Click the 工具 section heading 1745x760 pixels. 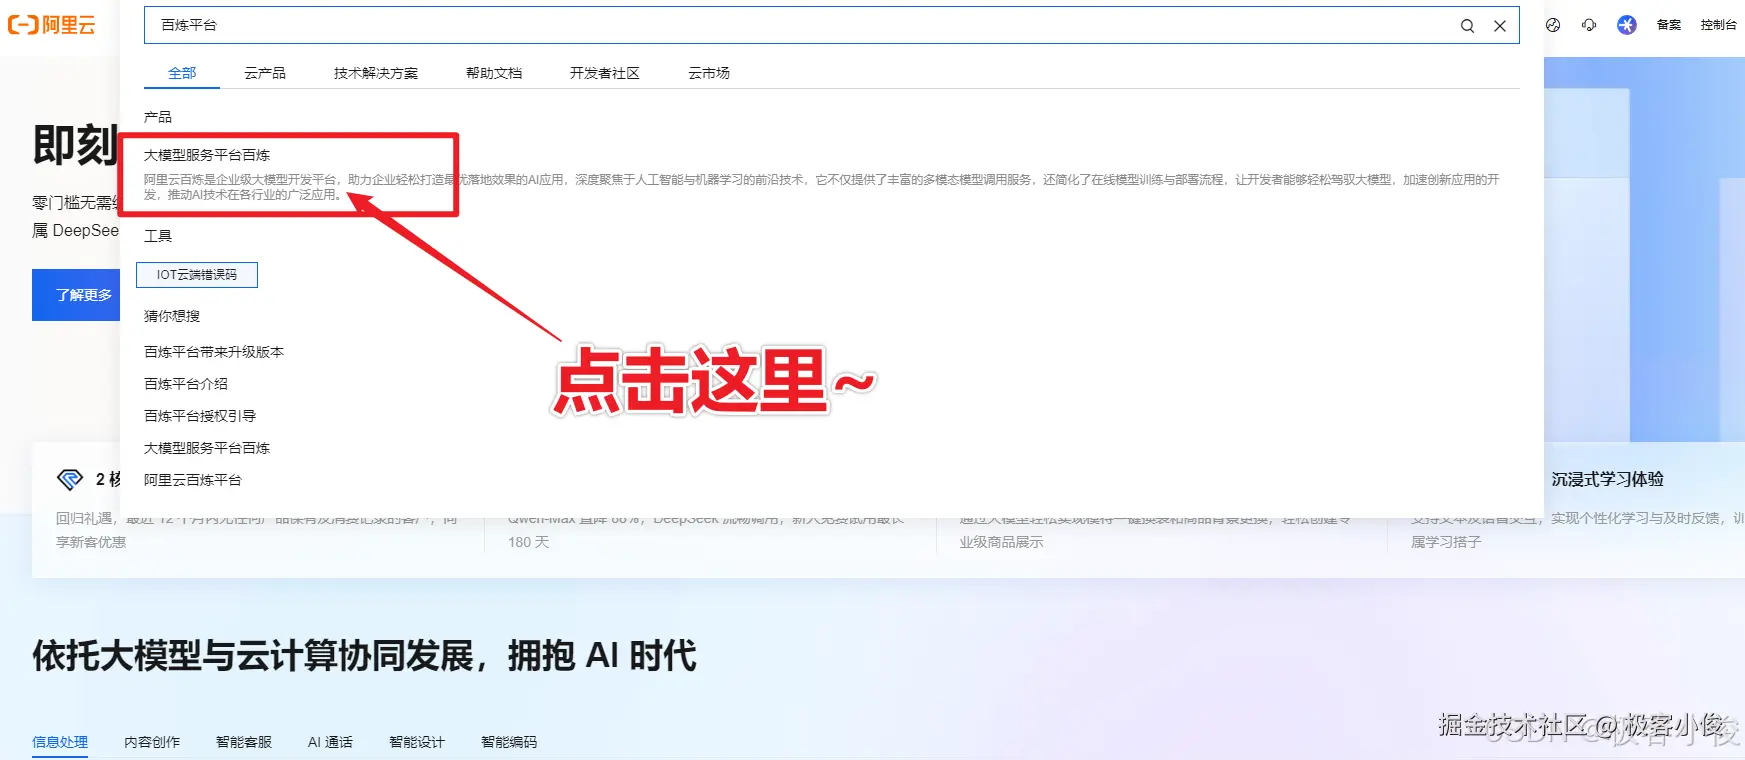pyautogui.click(x=158, y=236)
